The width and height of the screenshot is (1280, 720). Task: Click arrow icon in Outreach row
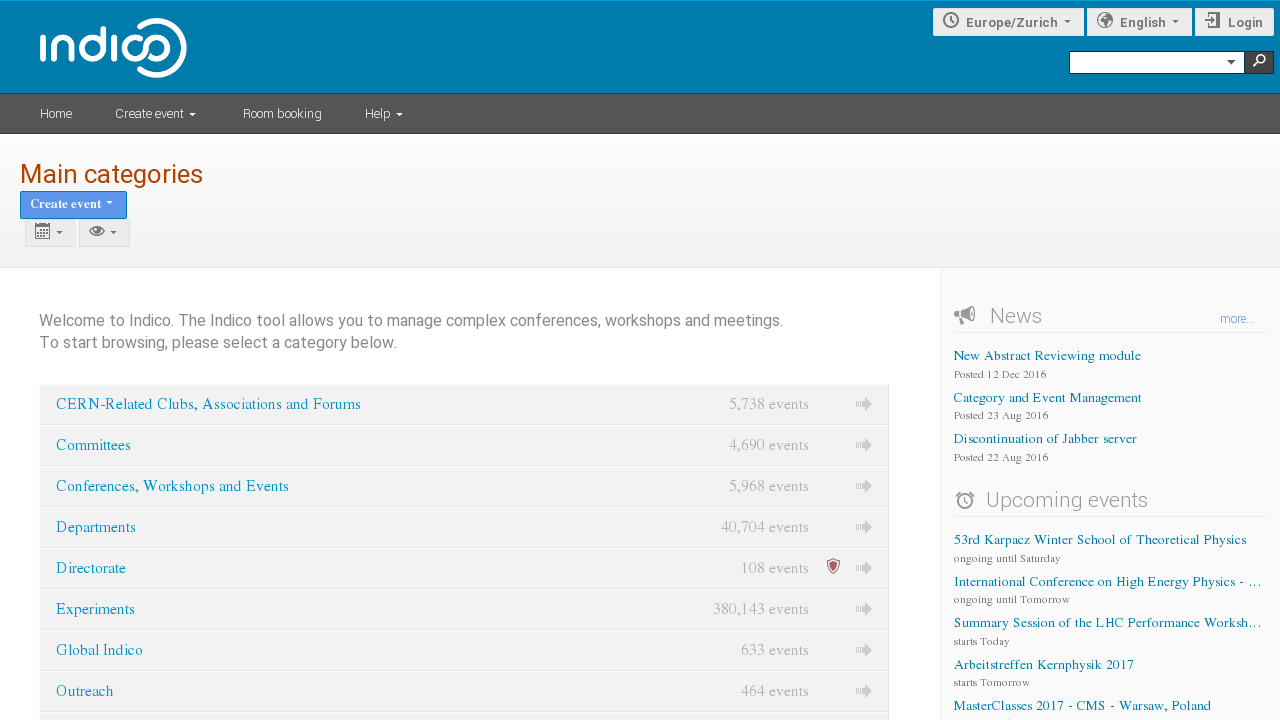(864, 691)
